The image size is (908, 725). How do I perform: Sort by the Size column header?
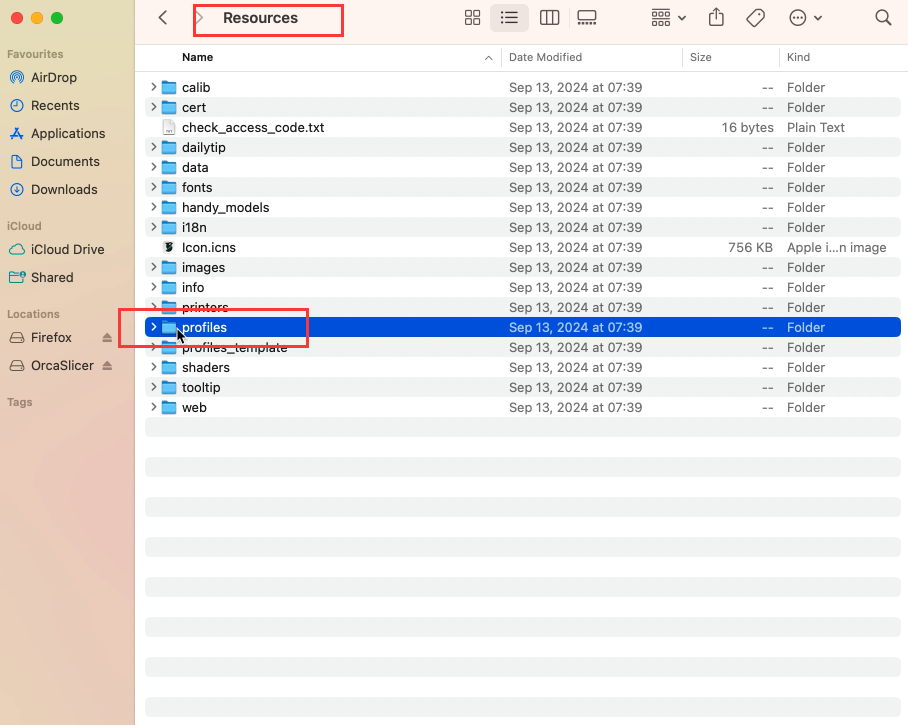pyautogui.click(x=700, y=57)
